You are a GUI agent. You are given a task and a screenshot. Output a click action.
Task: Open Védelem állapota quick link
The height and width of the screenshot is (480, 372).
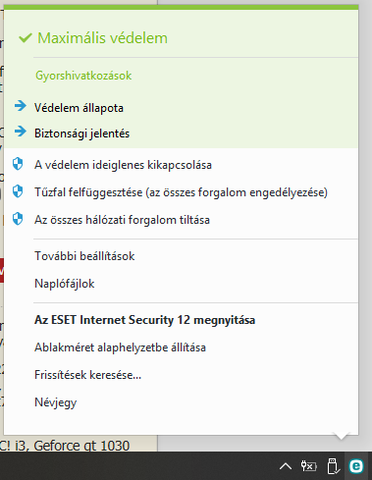pos(79,108)
